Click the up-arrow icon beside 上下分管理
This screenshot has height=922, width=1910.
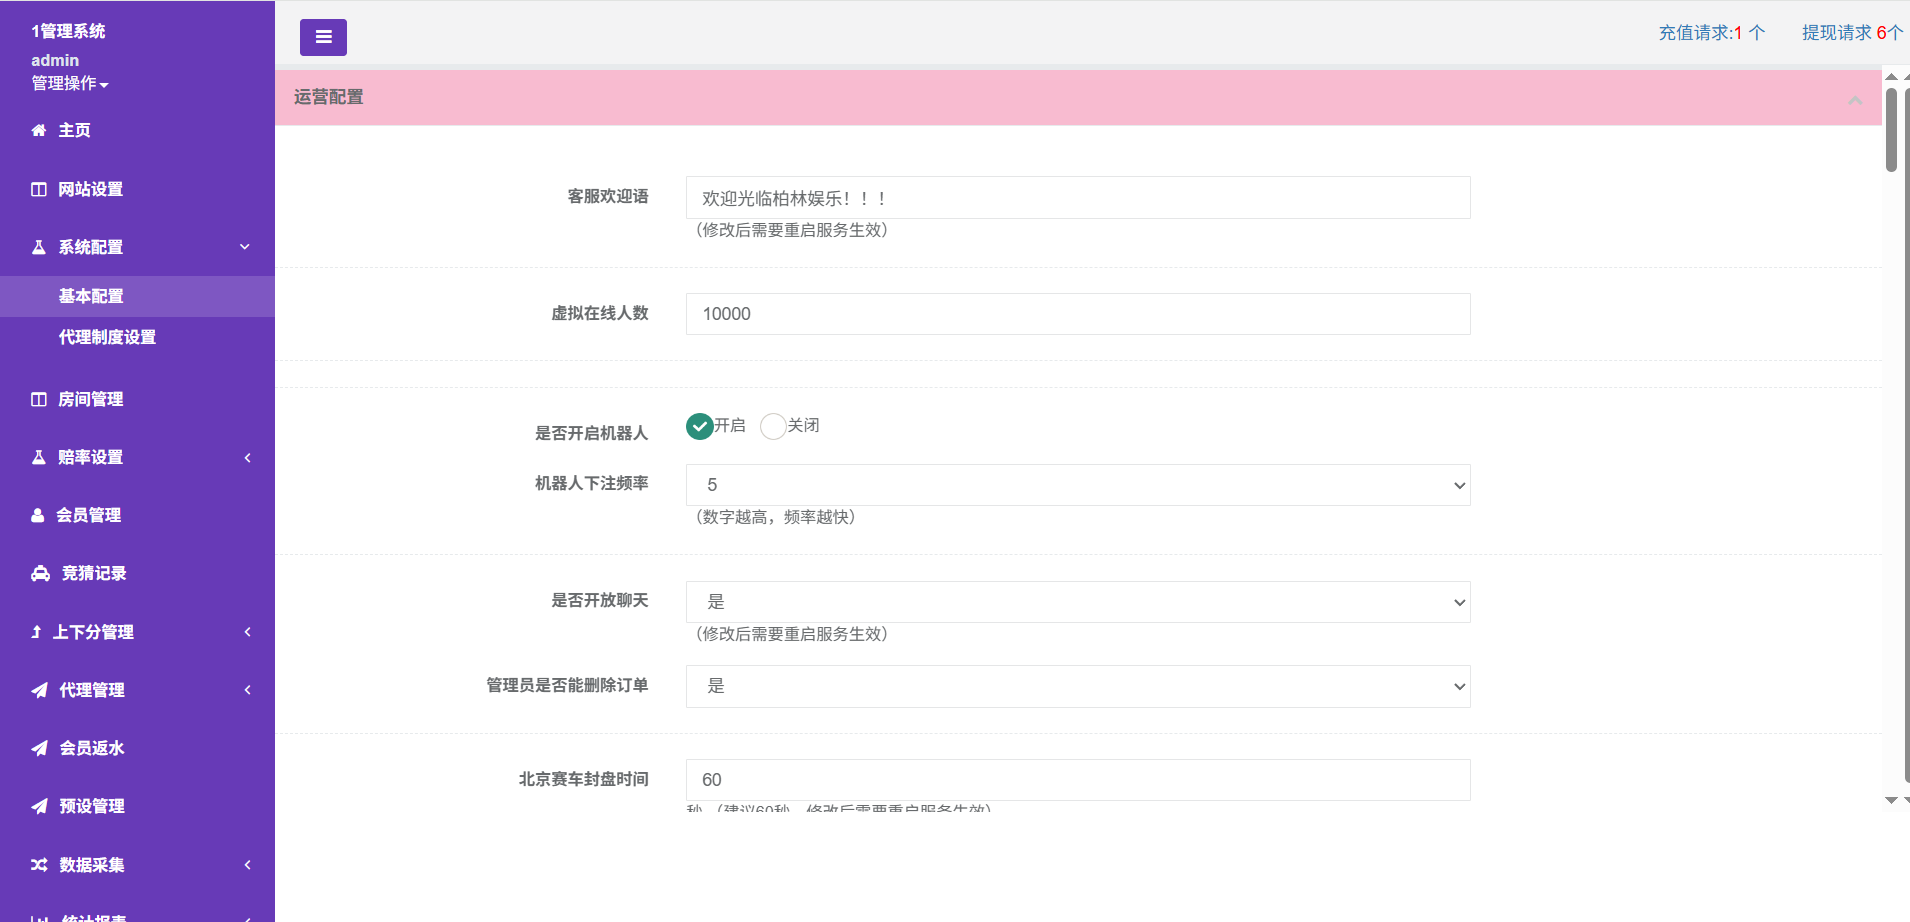[36, 632]
